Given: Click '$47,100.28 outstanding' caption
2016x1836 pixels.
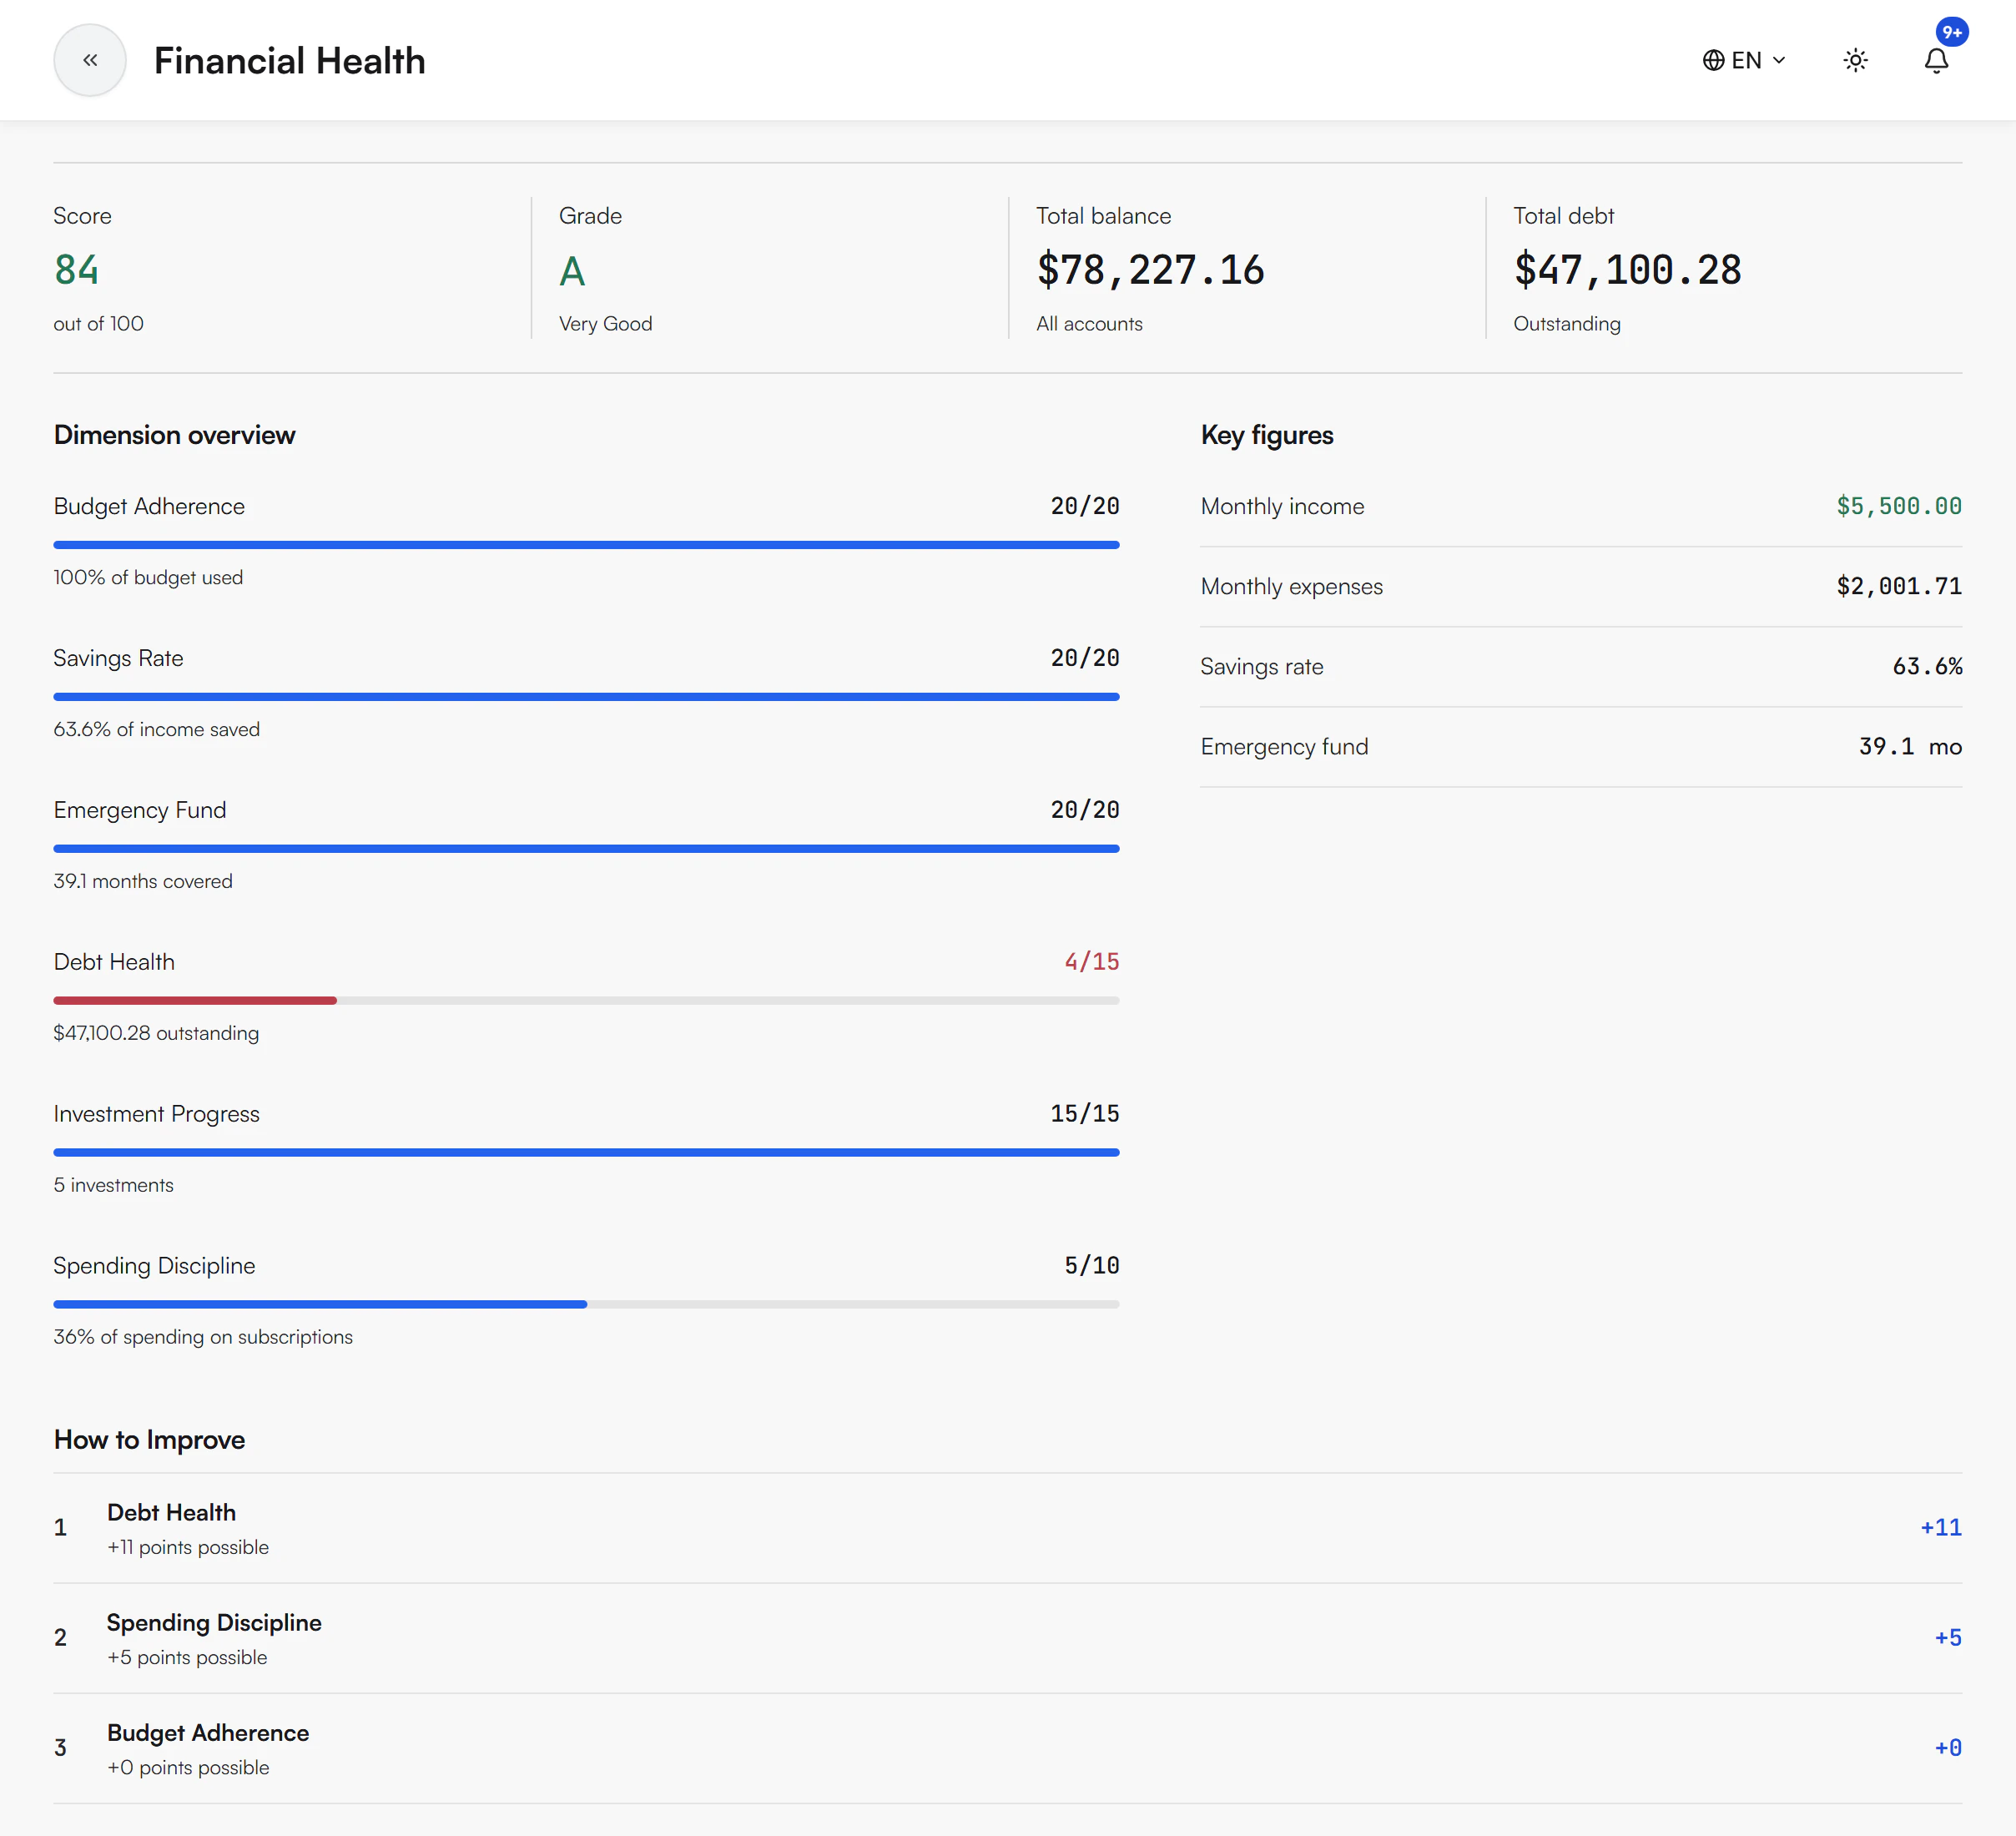Looking at the screenshot, I should pos(156,1033).
